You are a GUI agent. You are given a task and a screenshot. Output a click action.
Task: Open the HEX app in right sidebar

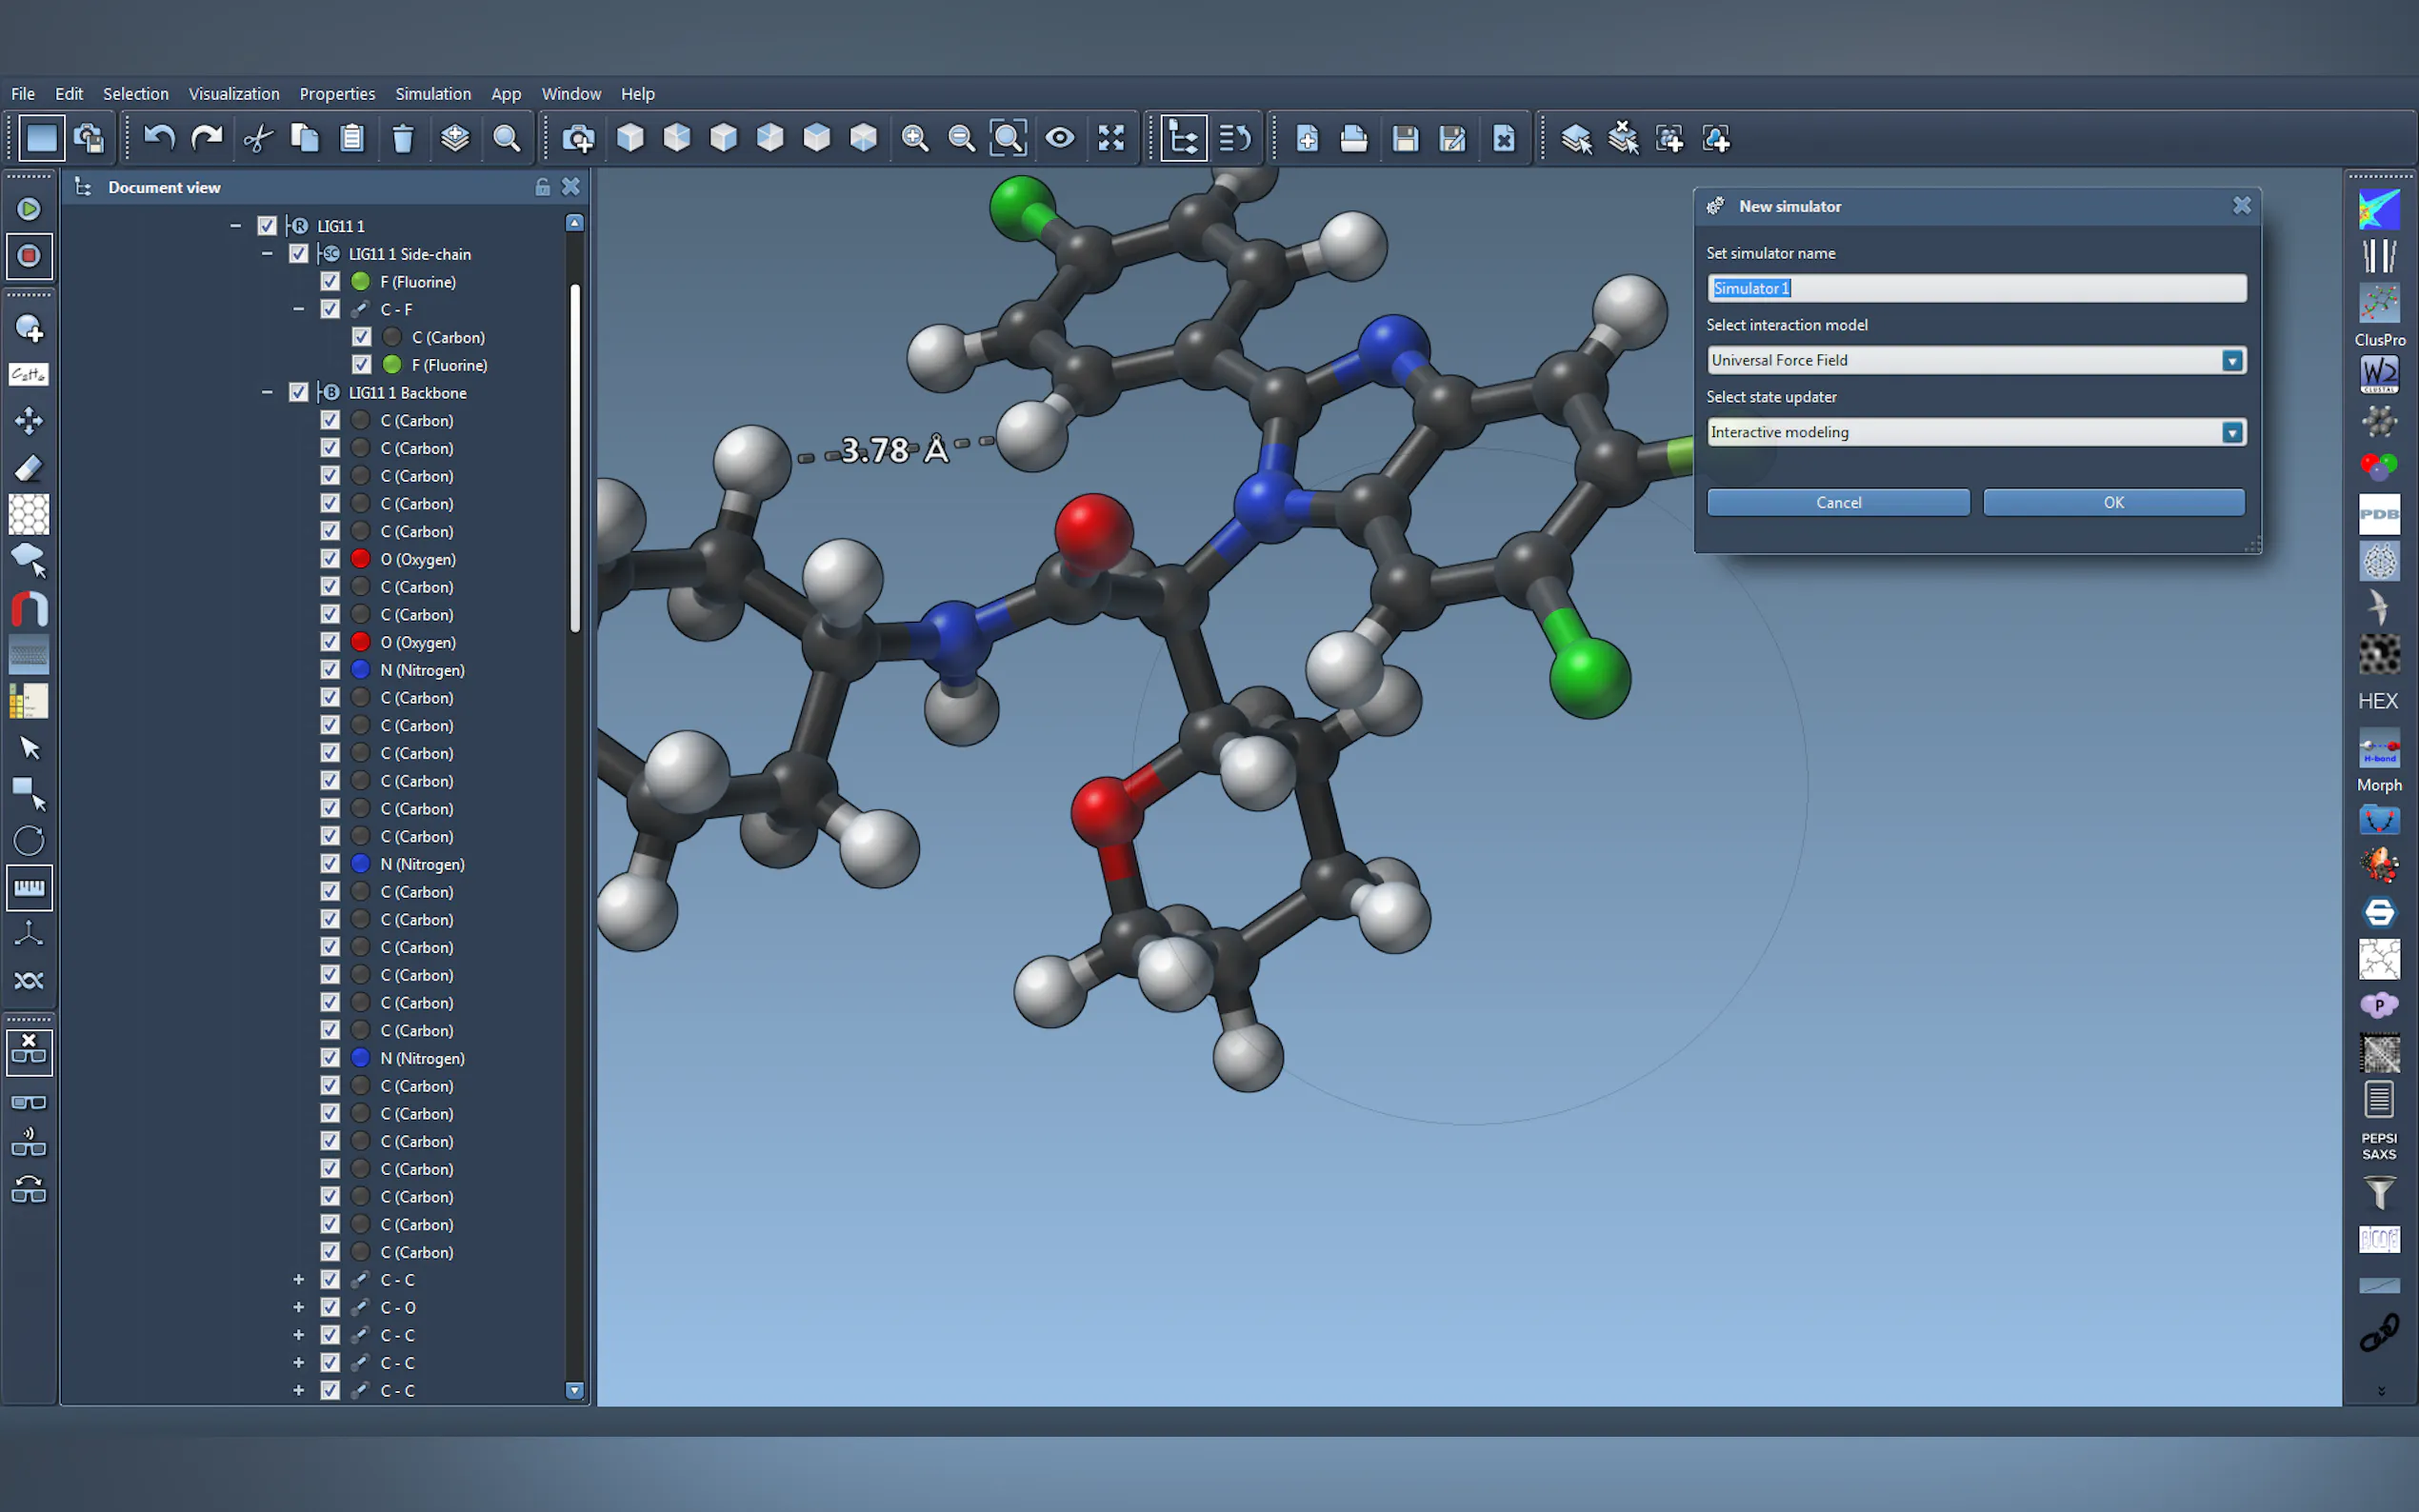[x=2378, y=701]
